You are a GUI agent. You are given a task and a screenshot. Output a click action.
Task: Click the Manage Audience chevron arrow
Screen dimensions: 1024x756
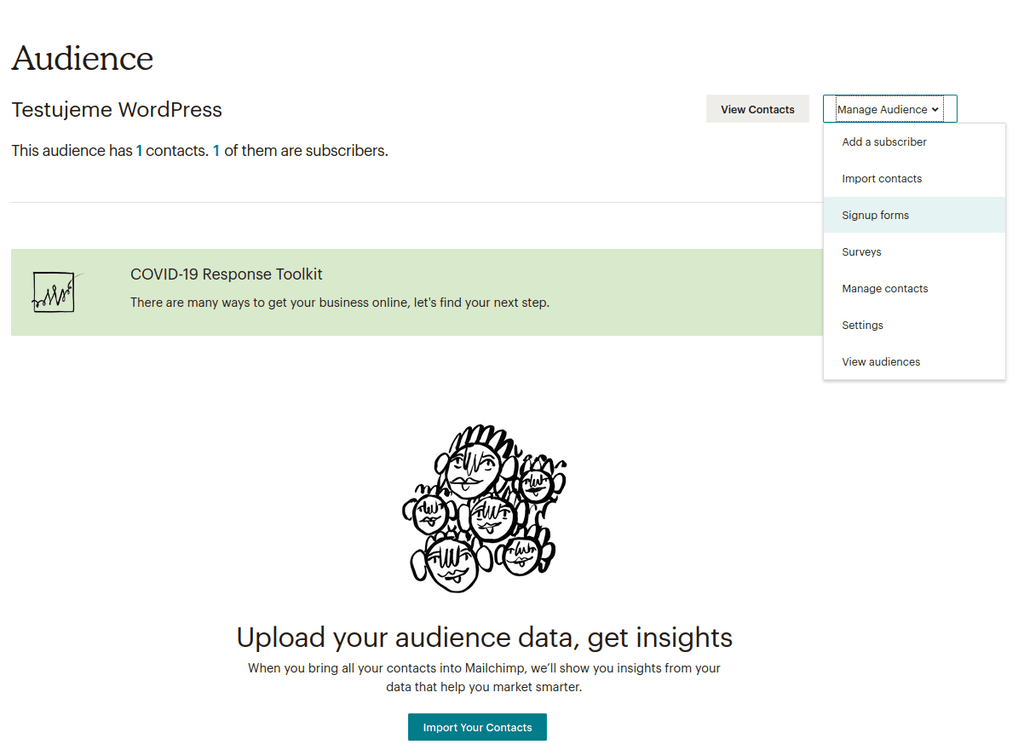(x=935, y=110)
